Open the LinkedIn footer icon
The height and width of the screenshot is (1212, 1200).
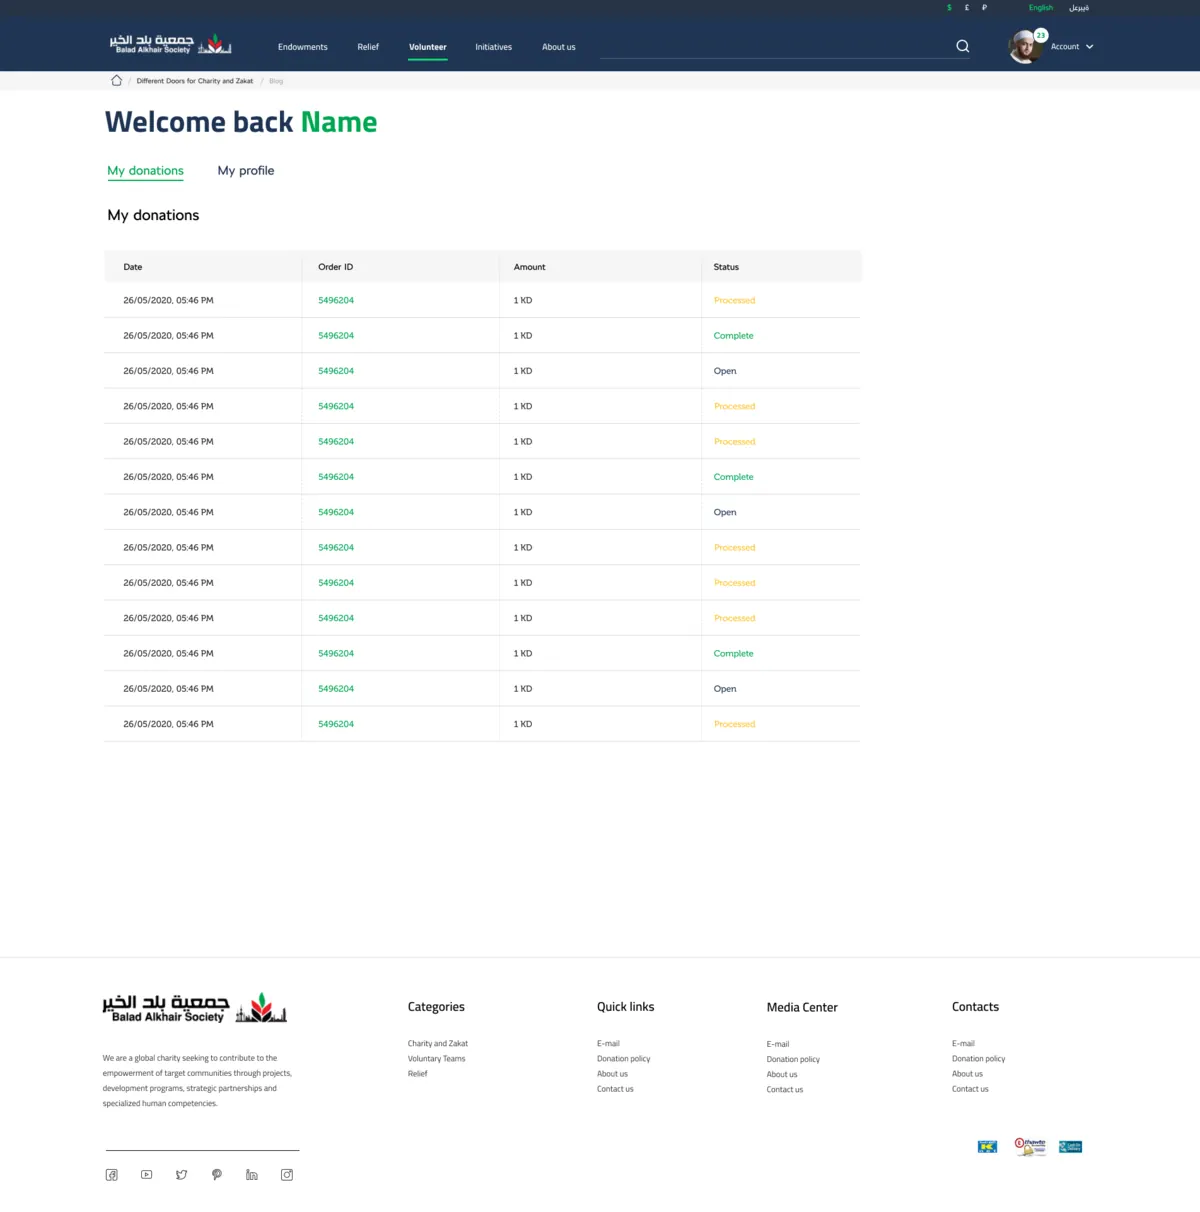pos(252,1175)
